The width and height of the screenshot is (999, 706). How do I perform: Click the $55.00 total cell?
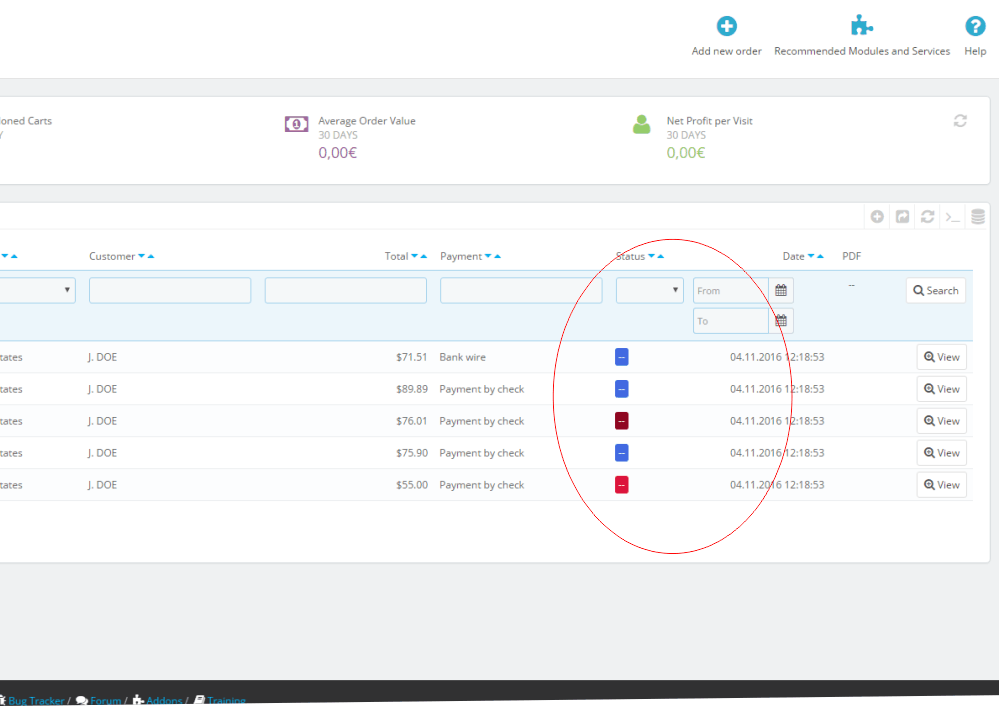(412, 485)
